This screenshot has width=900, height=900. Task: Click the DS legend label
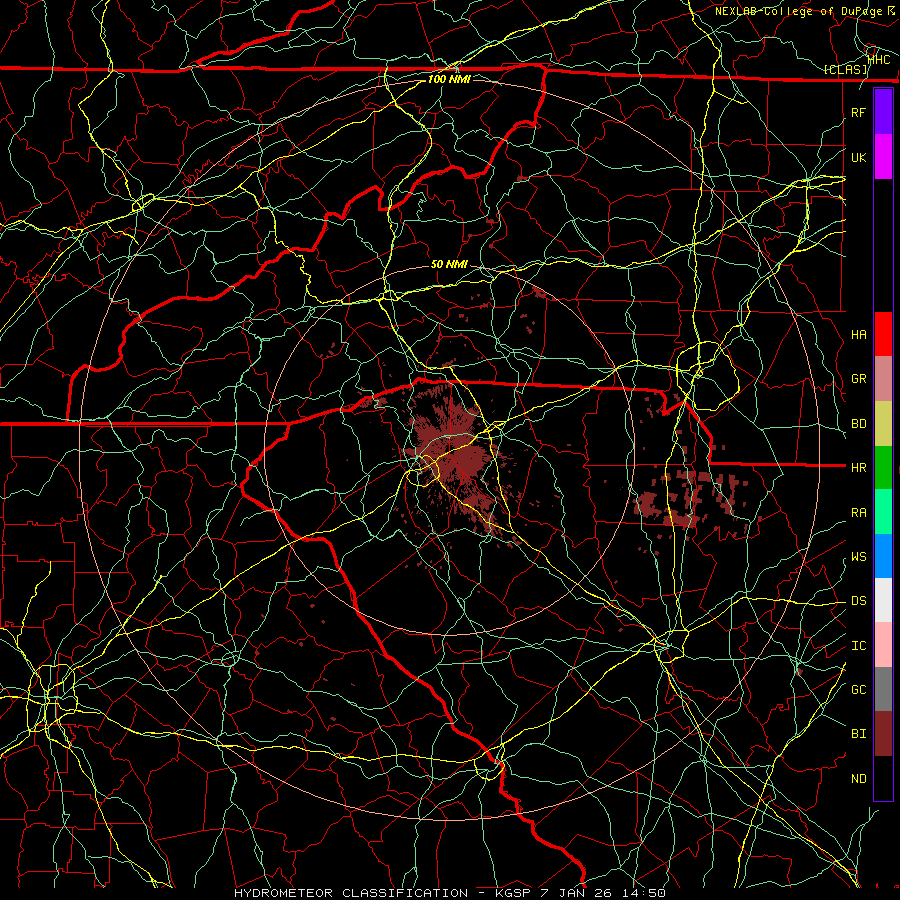coord(859,601)
